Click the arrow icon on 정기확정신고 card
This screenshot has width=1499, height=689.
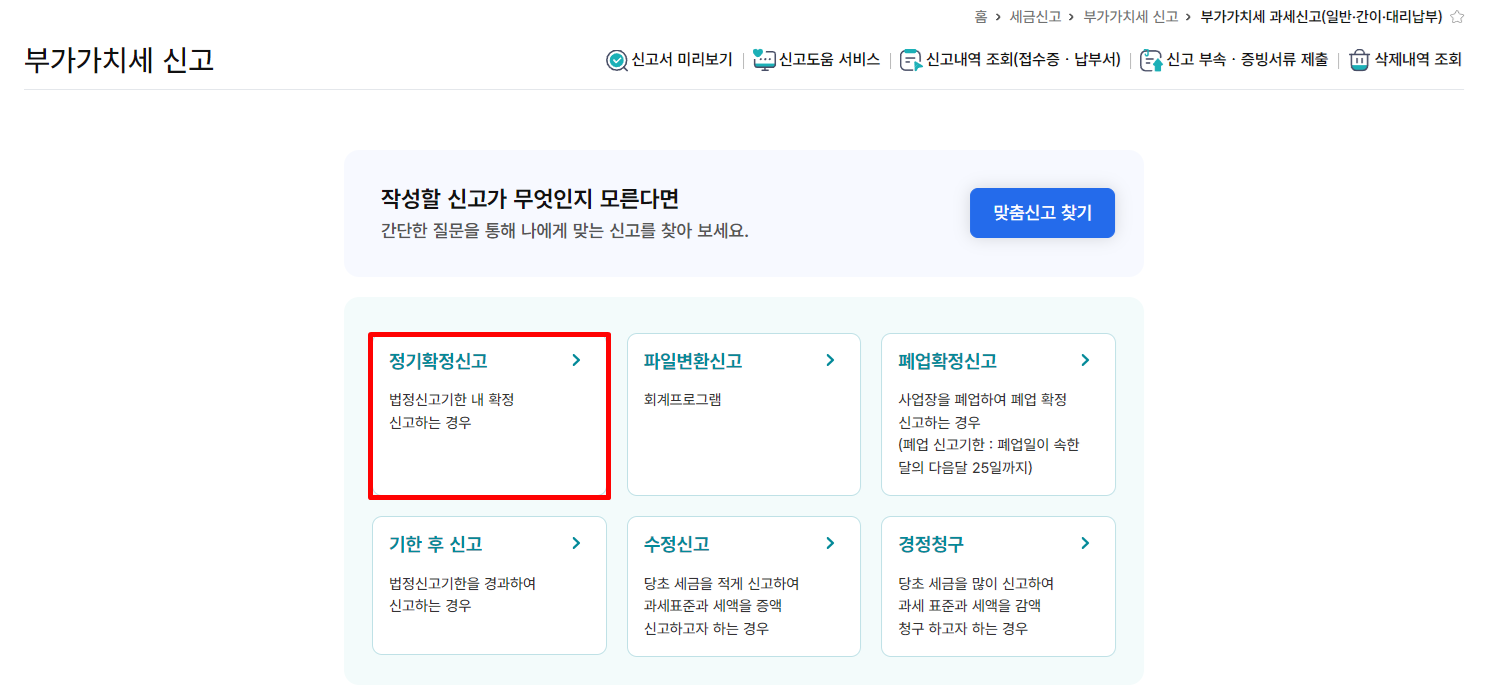click(x=576, y=361)
